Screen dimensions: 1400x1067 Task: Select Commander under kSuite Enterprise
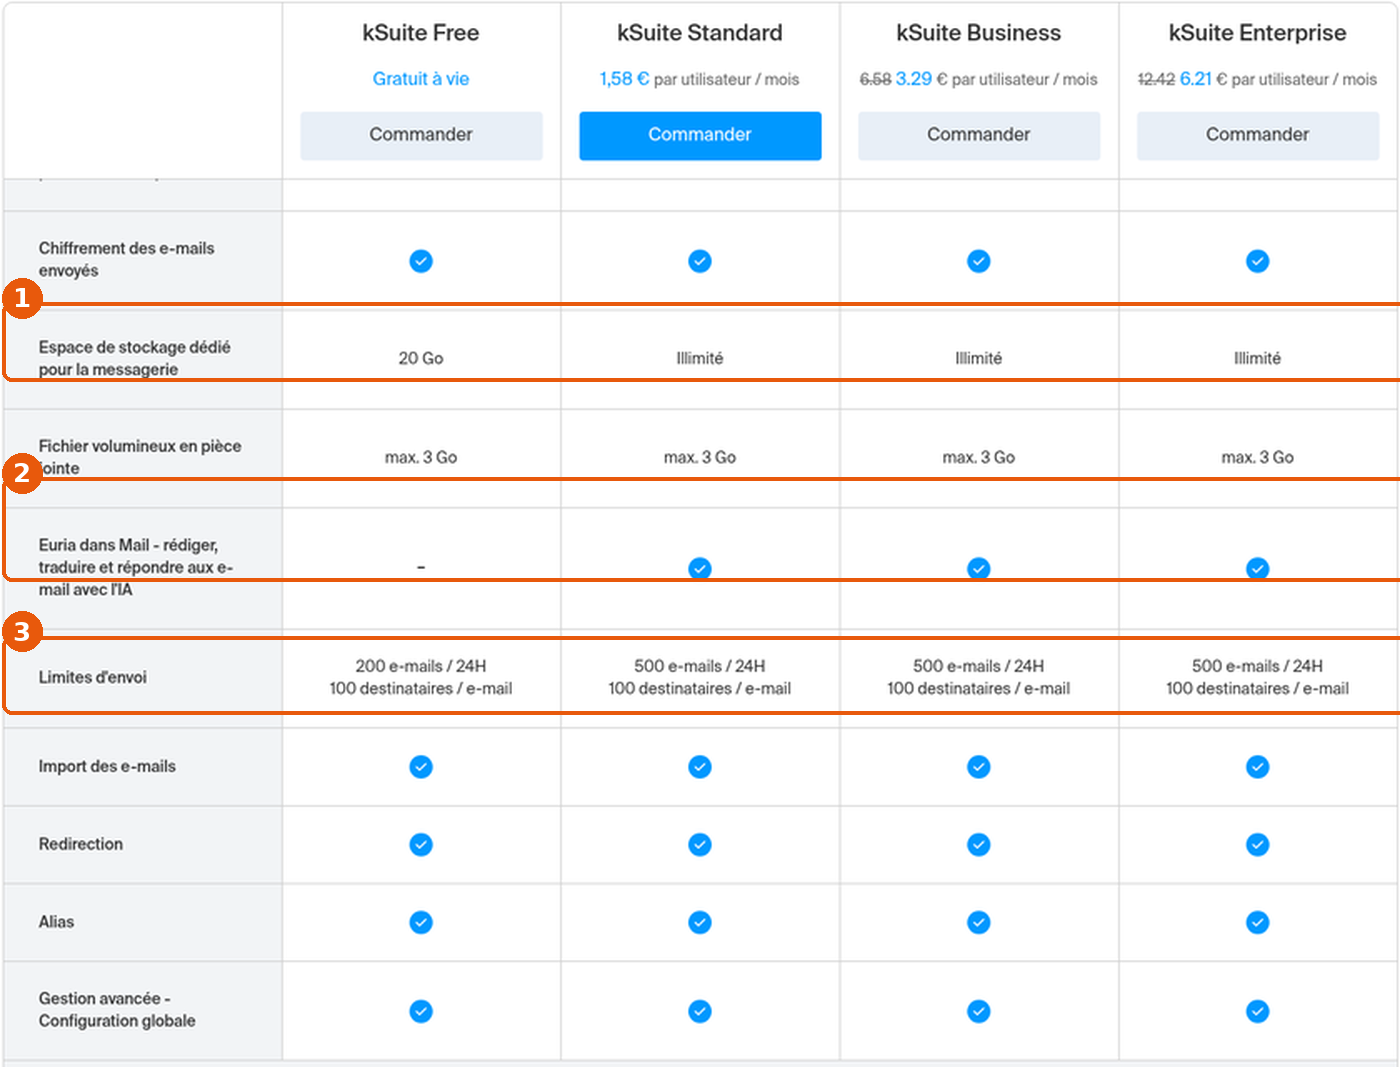(x=1258, y=135)
